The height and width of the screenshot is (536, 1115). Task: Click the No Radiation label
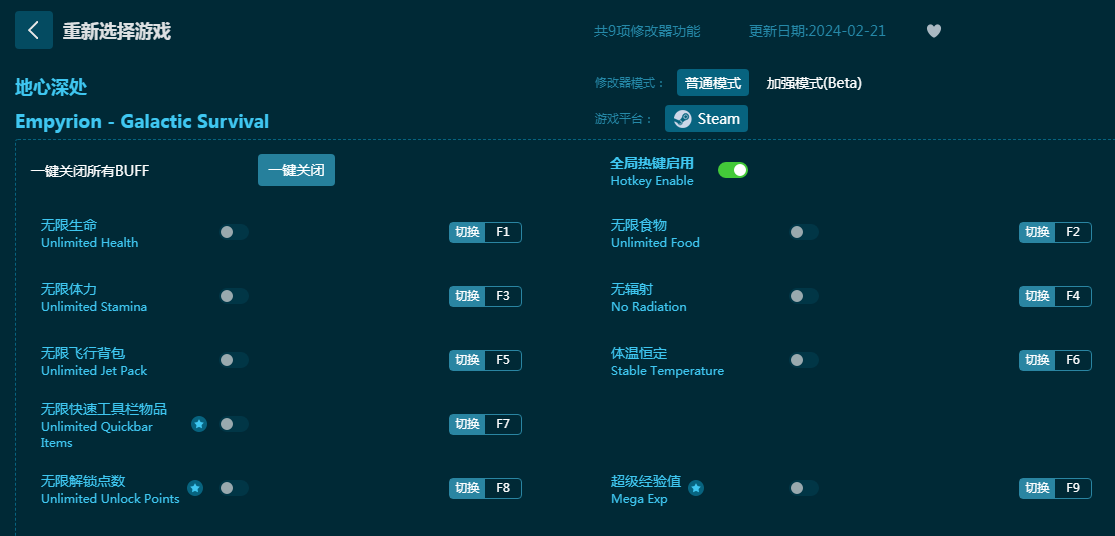(649, 306)
